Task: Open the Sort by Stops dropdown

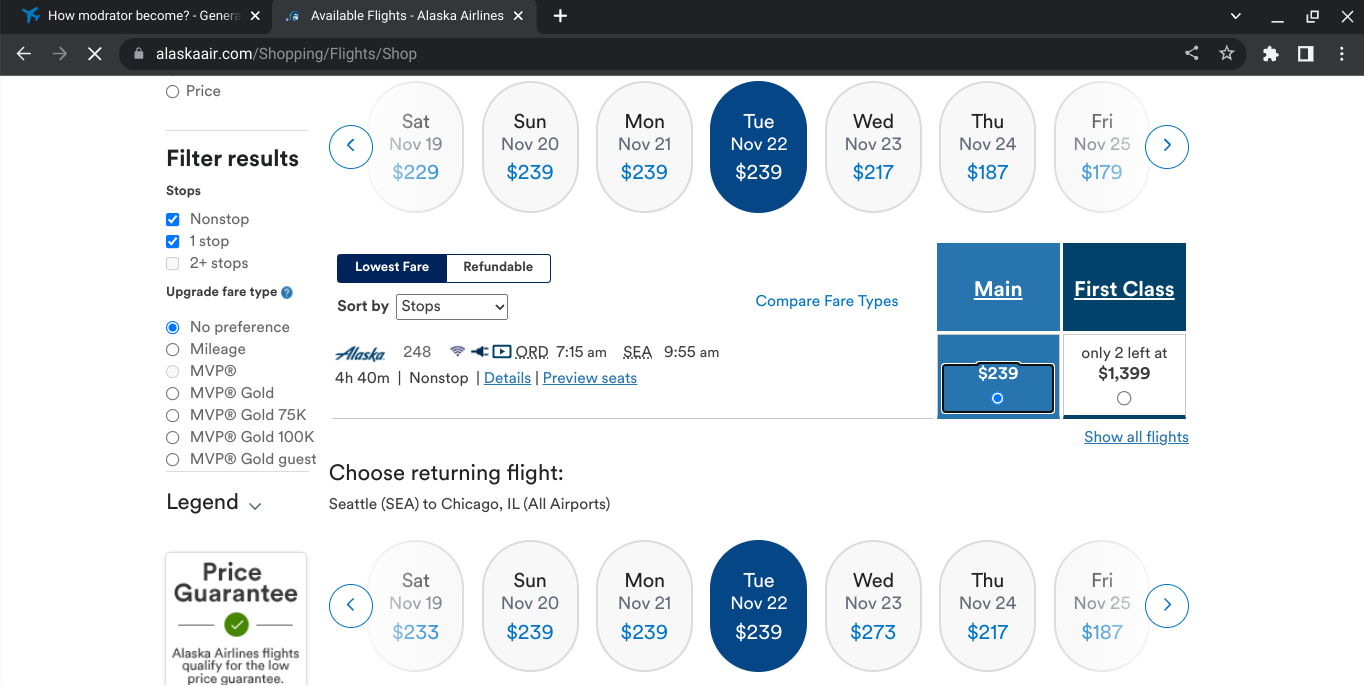Action: [x=452, y=306]
